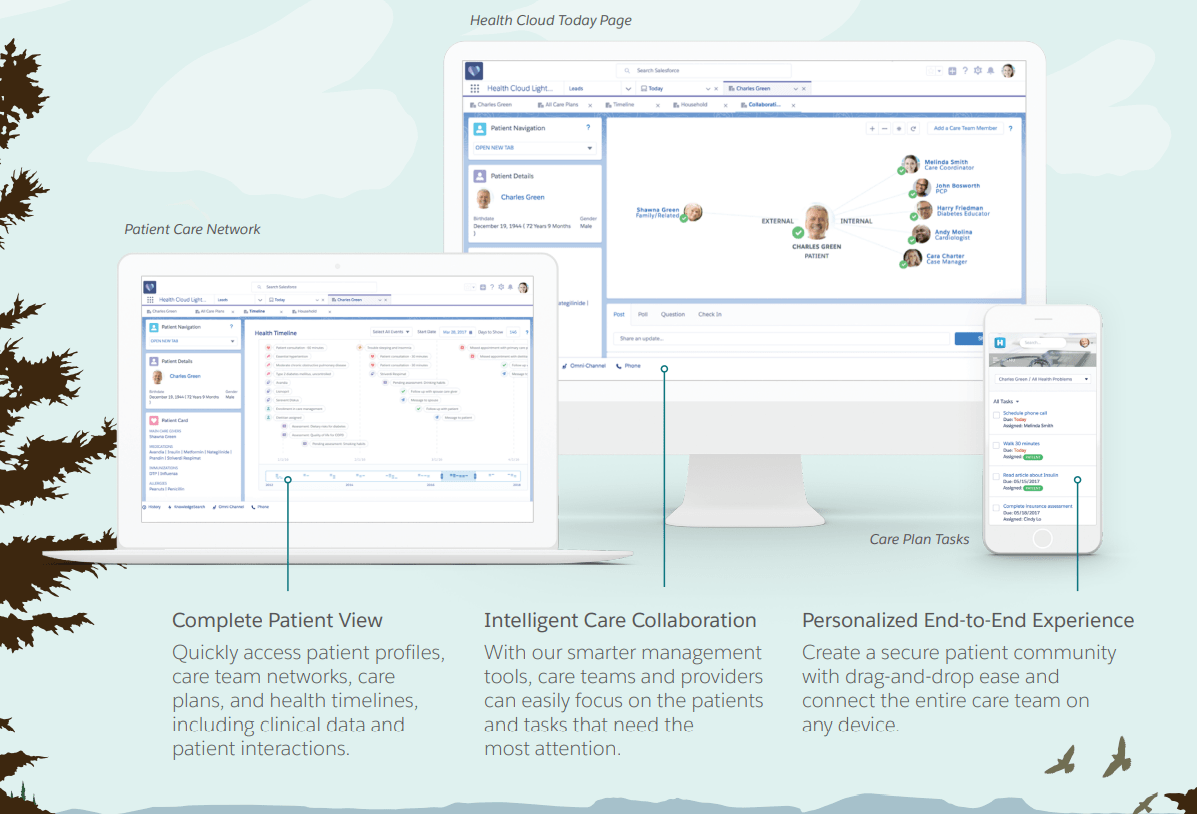1197x814 pixels.
Task: Click the Share an update text field
Action: pyautogui.click(x=780, y=339)
